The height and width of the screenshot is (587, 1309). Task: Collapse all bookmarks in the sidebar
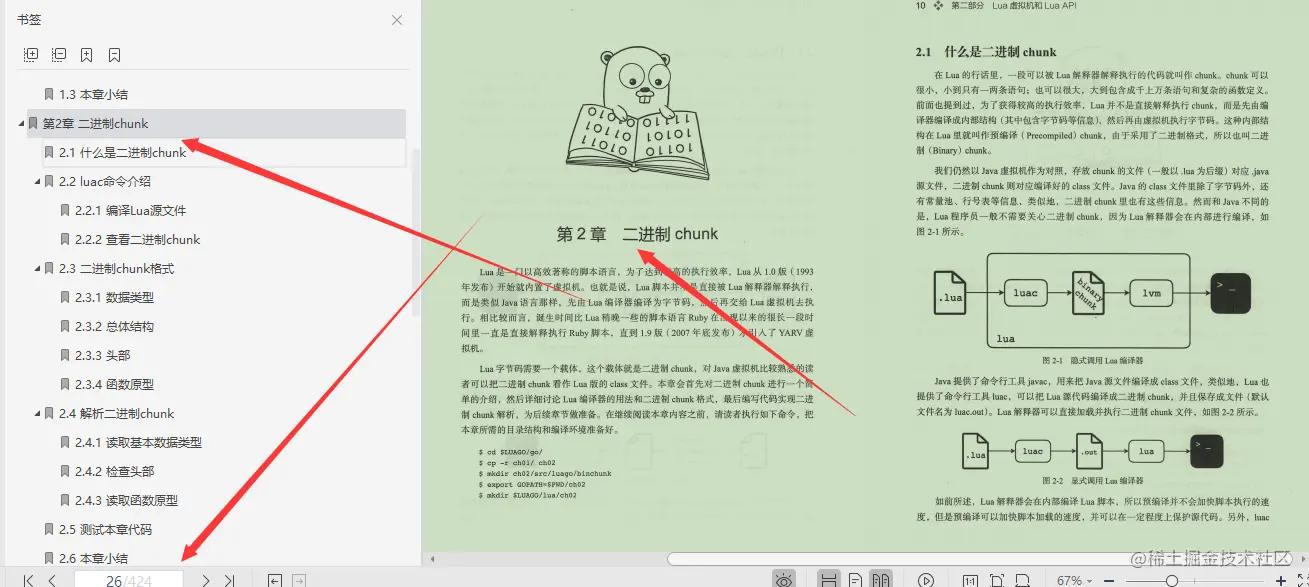click(x=58, y=55)
